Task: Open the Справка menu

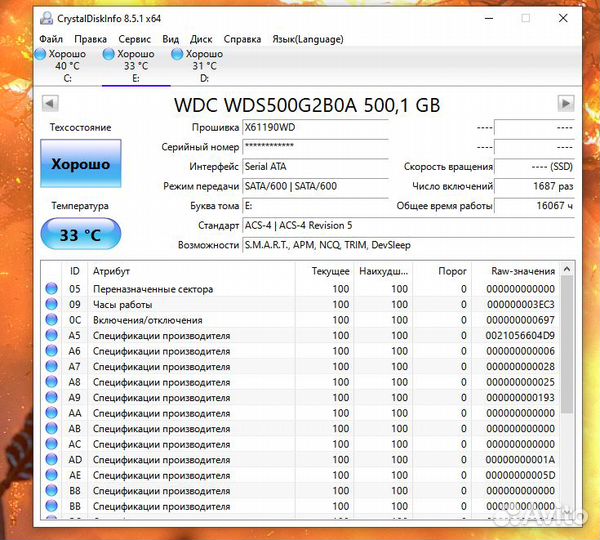Action: 242,39
